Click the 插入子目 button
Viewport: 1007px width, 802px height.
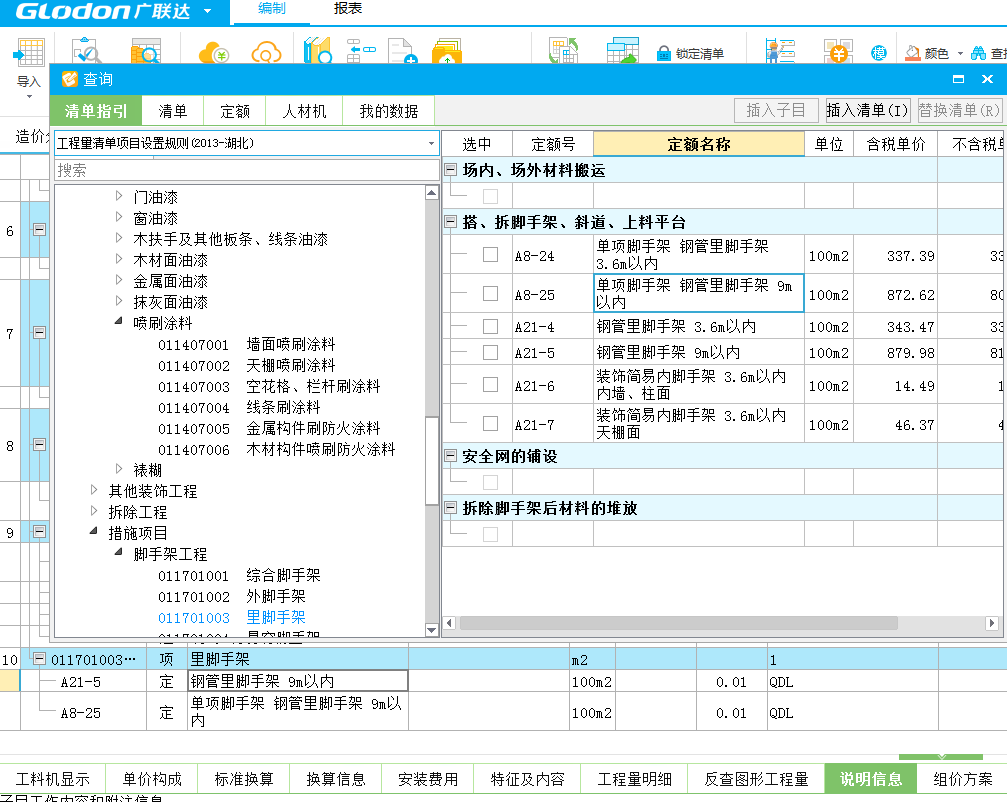tap(776, 110)
